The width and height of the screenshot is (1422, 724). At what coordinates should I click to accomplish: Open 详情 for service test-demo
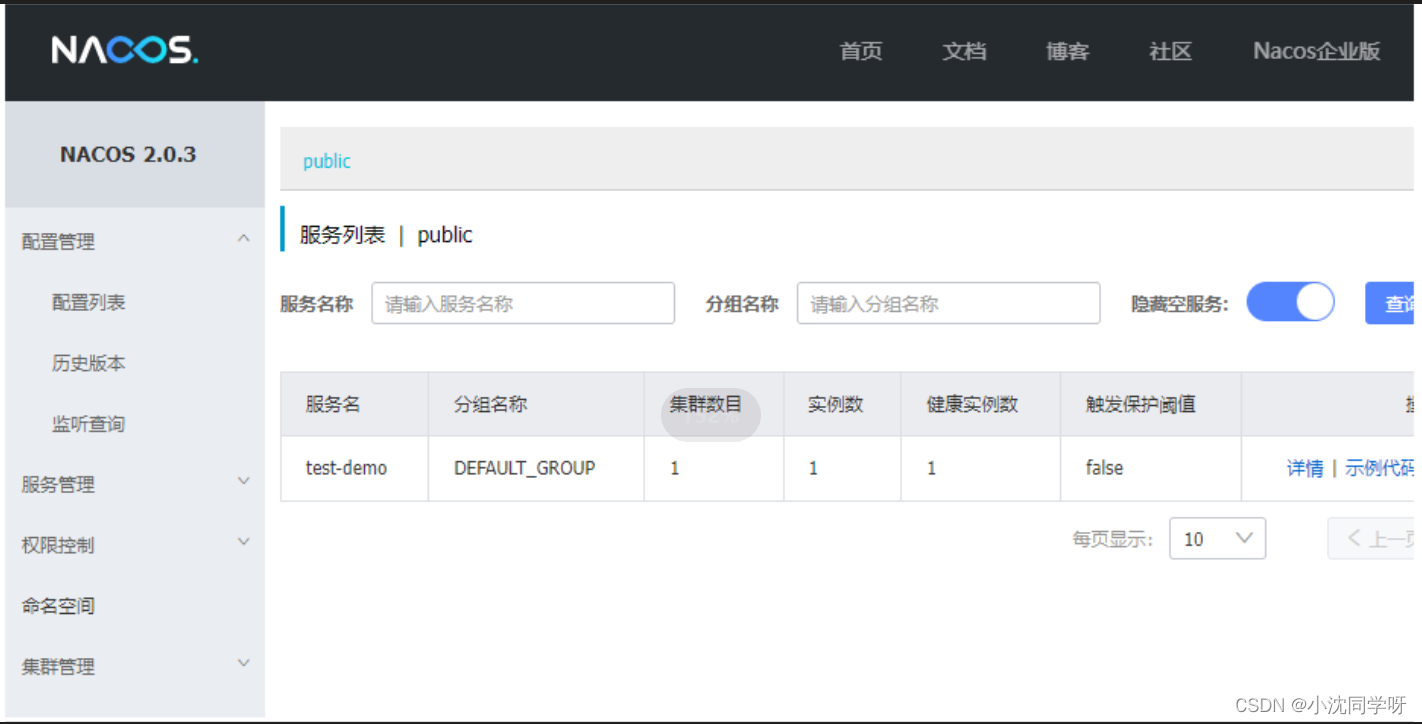coord(1305,467)
